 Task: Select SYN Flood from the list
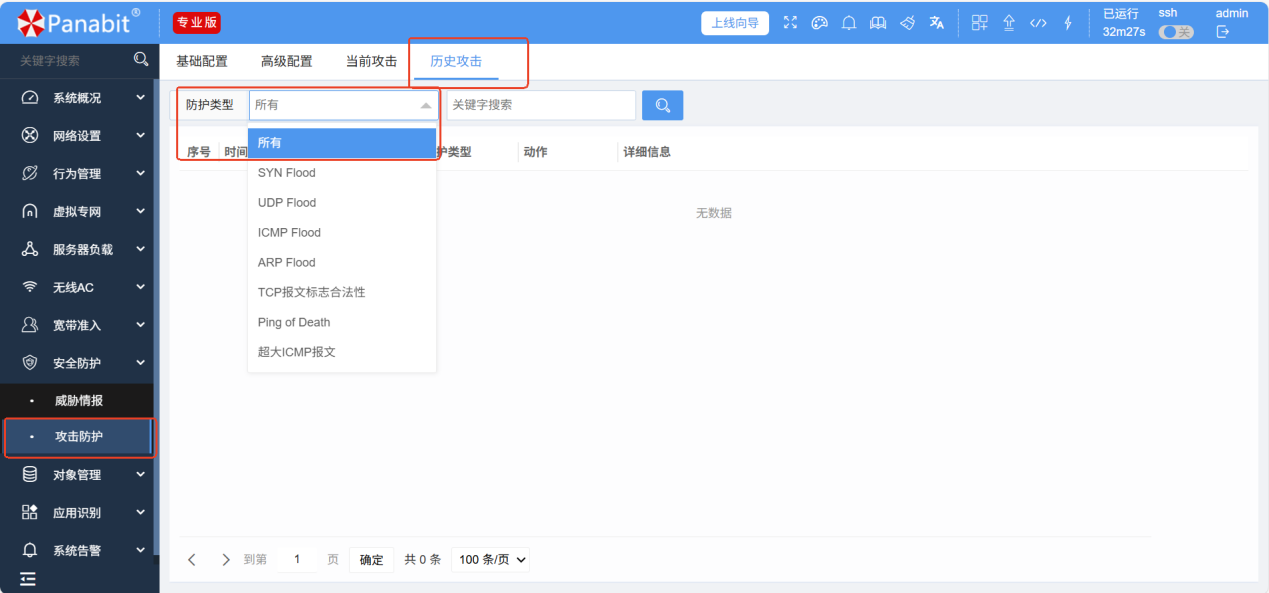click(287, 173)
